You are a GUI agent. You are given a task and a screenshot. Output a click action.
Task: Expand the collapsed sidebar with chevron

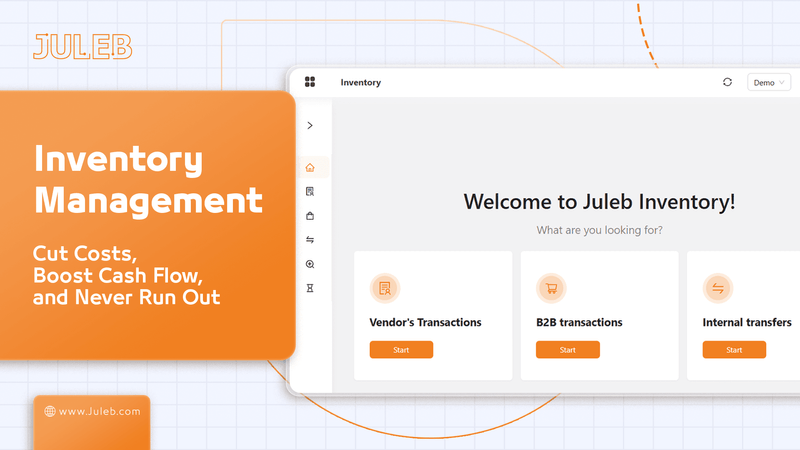[x=310, y=125]
